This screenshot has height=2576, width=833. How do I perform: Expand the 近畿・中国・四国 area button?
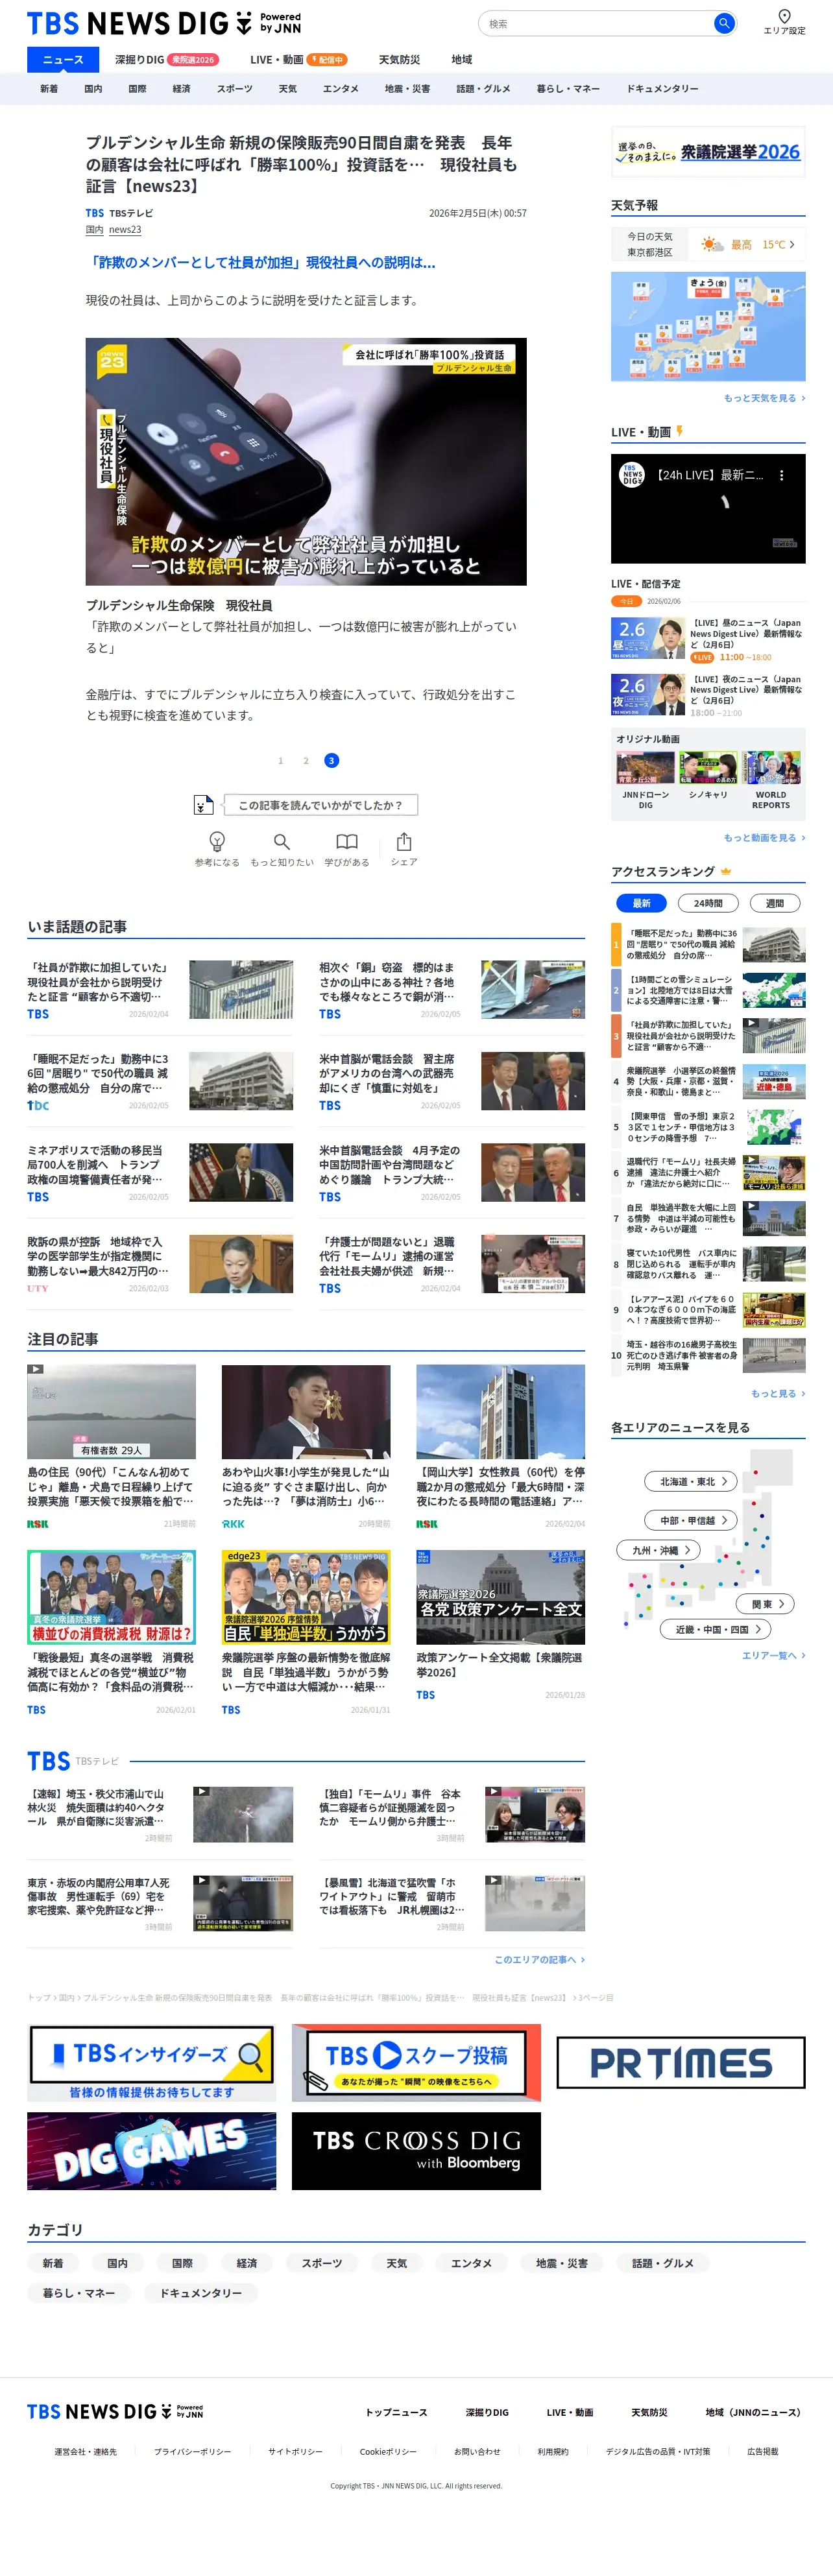(716, 1629)
